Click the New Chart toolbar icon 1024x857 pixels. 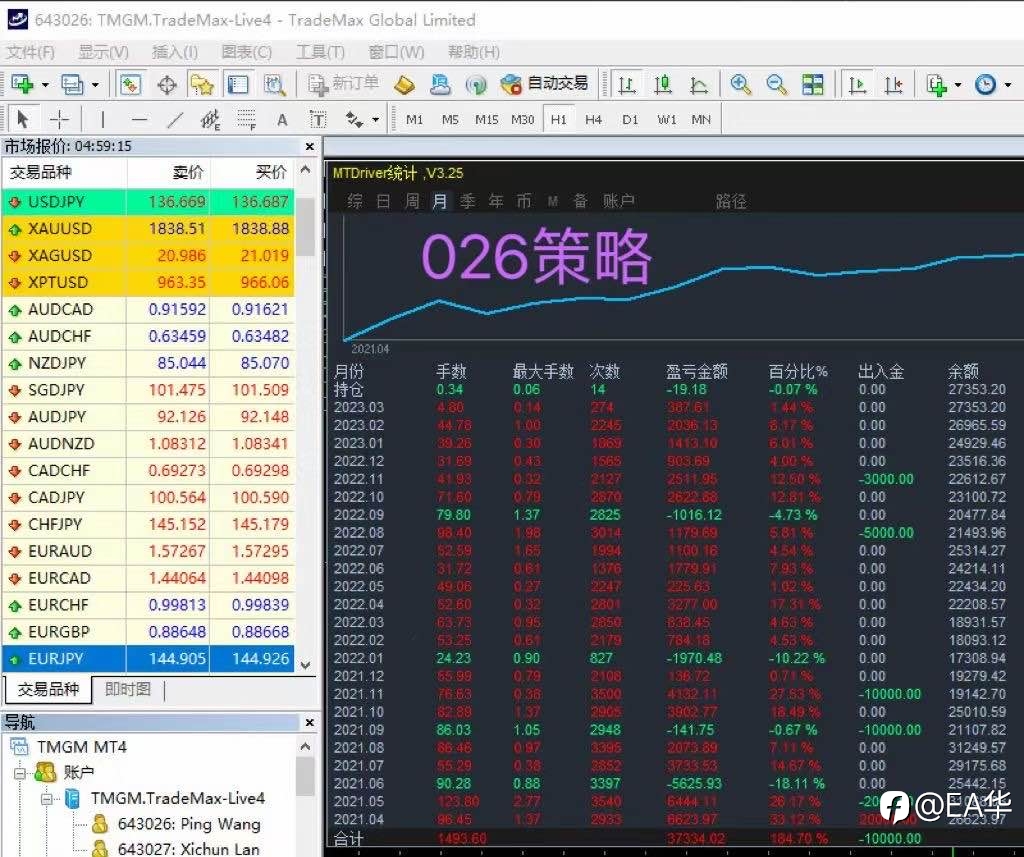click(22, 84)
